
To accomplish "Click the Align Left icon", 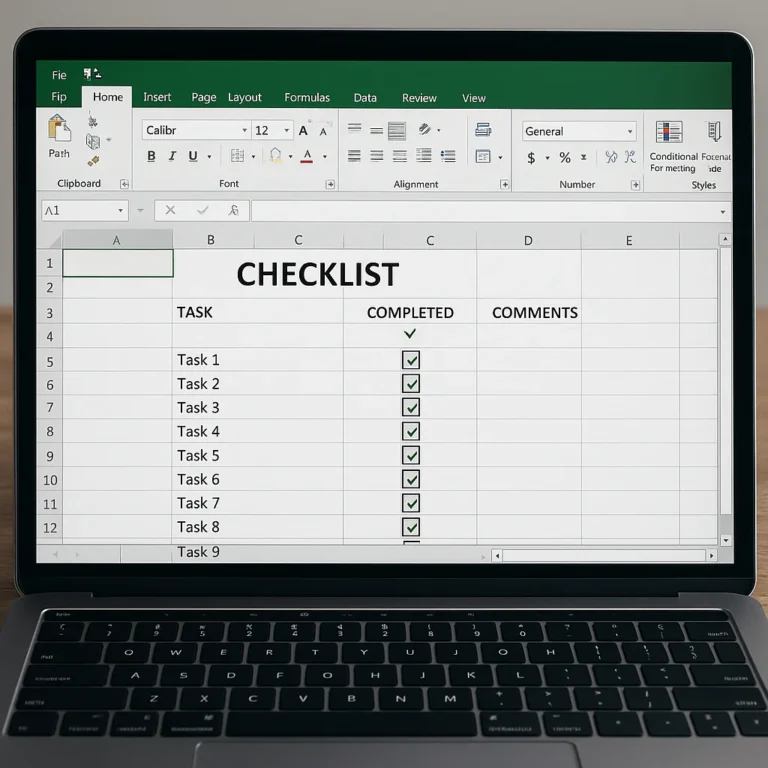I will tap(354, 156).
